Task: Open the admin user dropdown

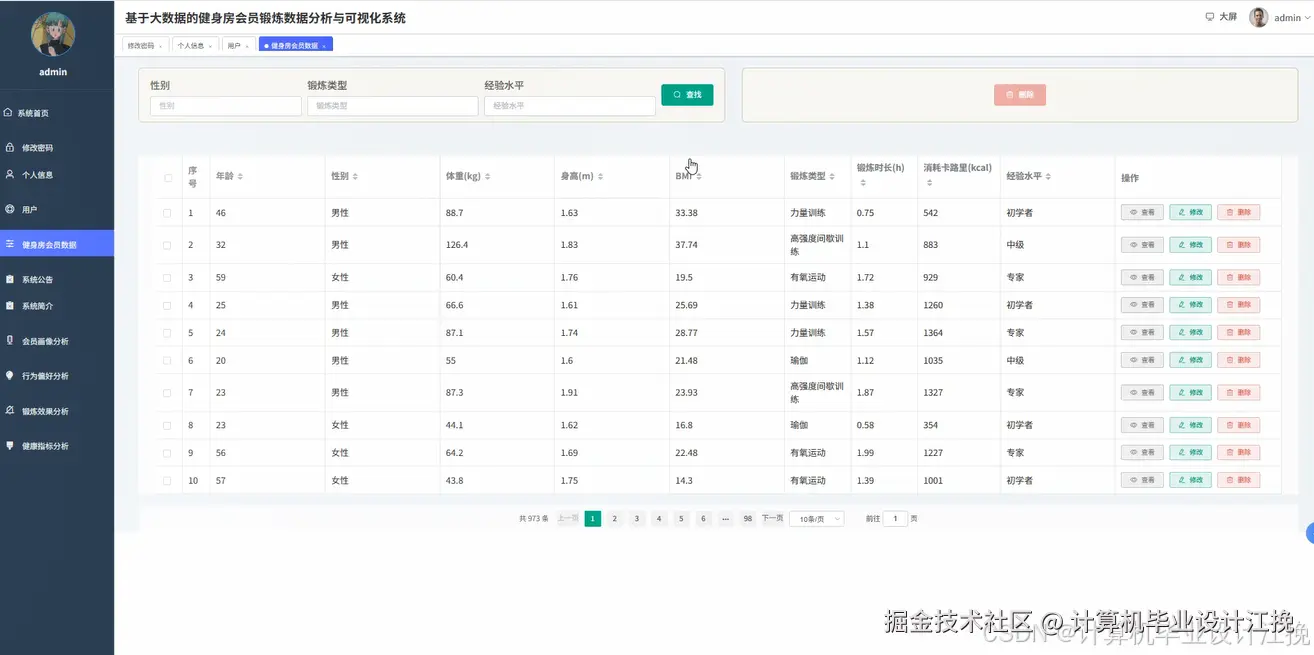Action: point(1290,18)
